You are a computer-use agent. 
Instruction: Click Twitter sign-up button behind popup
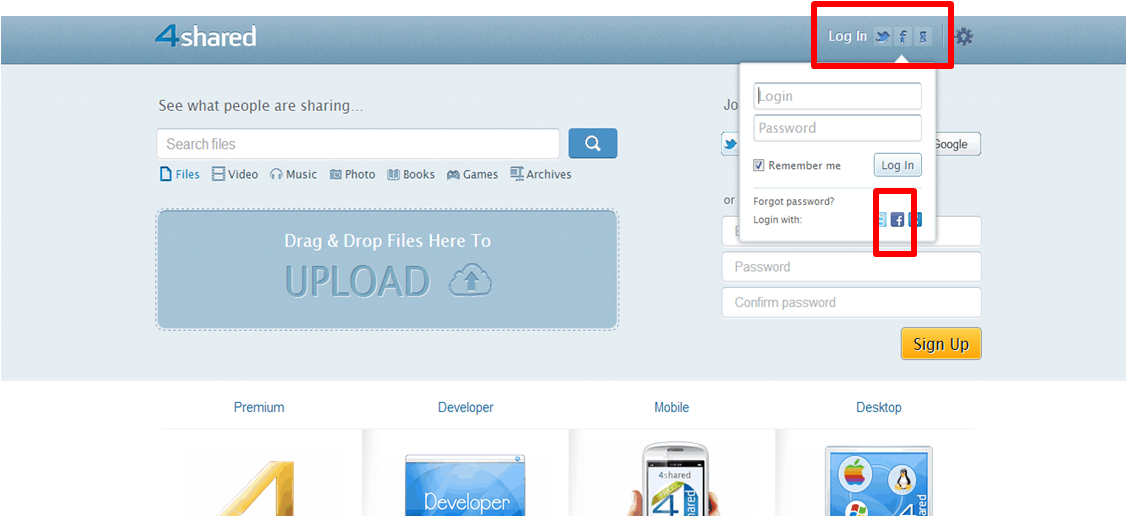730,144
